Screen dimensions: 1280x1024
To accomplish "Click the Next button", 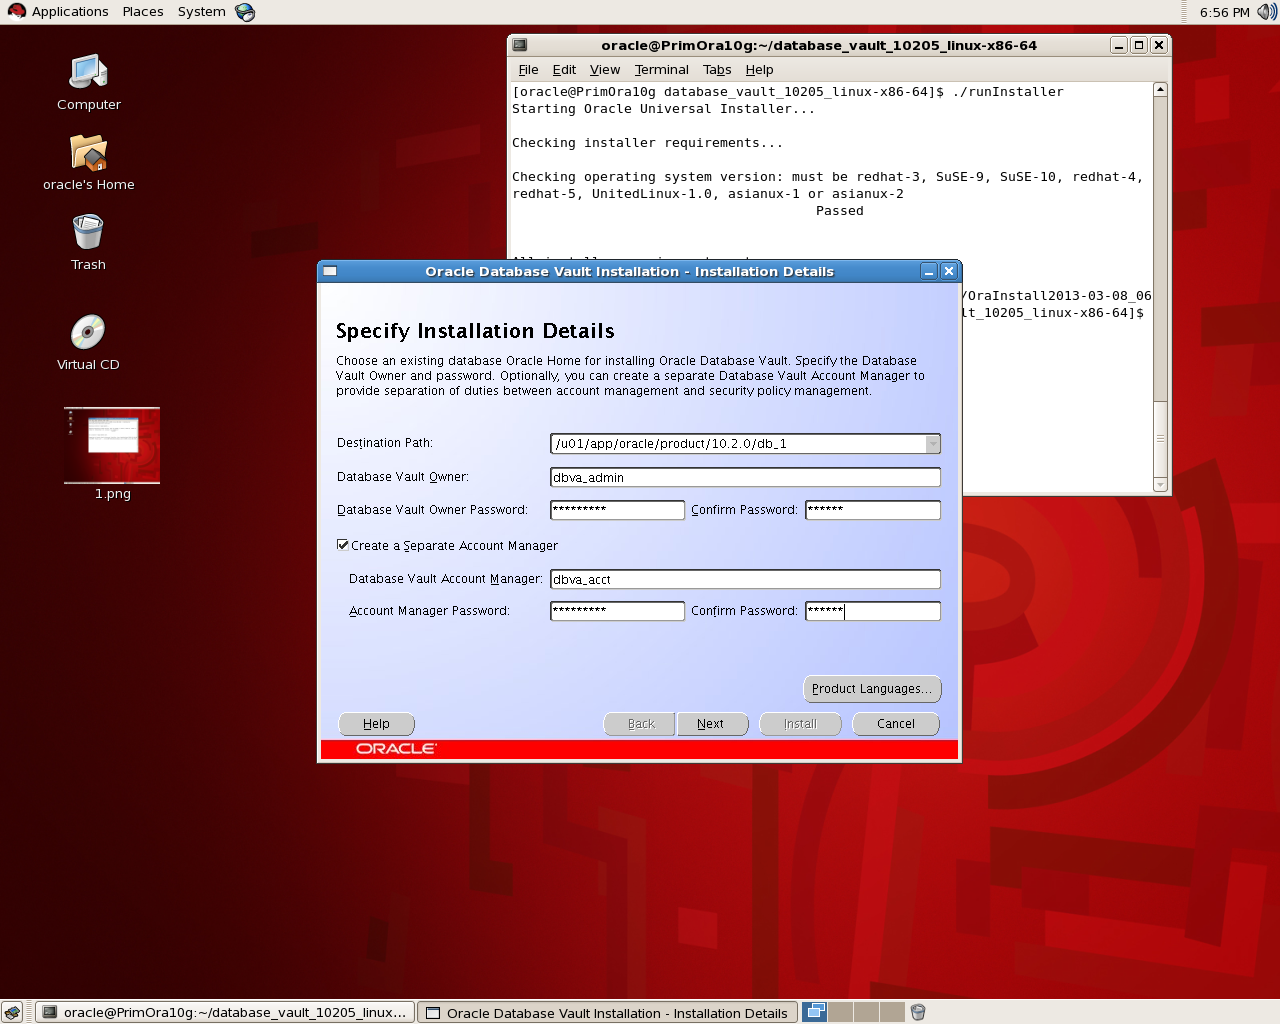I will click(x=711, y=724).
